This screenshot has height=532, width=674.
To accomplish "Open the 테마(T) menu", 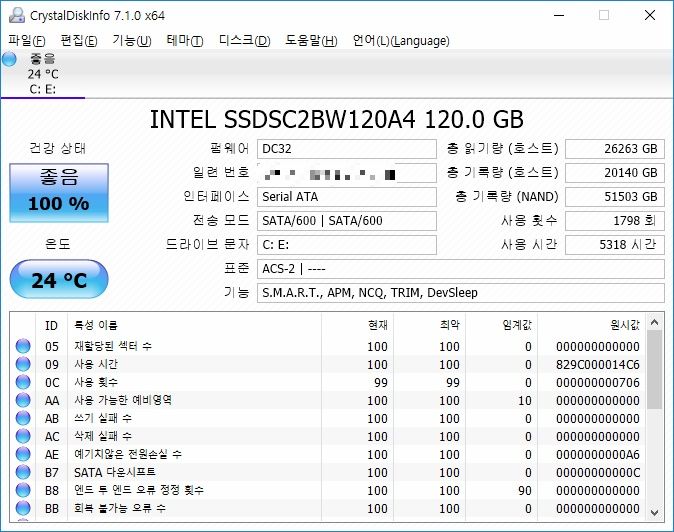I will pos(185,41).
